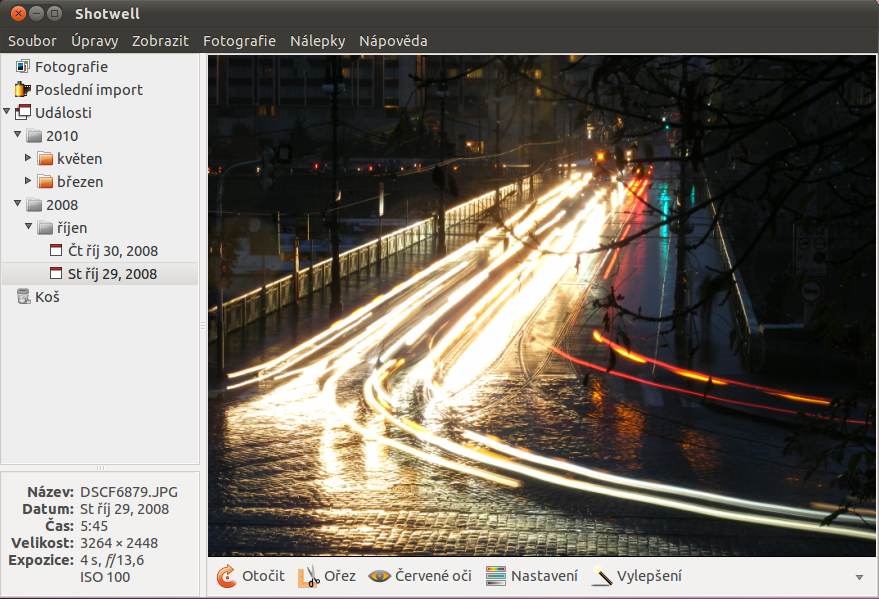Expand the květen month node

tap(28, 158)
